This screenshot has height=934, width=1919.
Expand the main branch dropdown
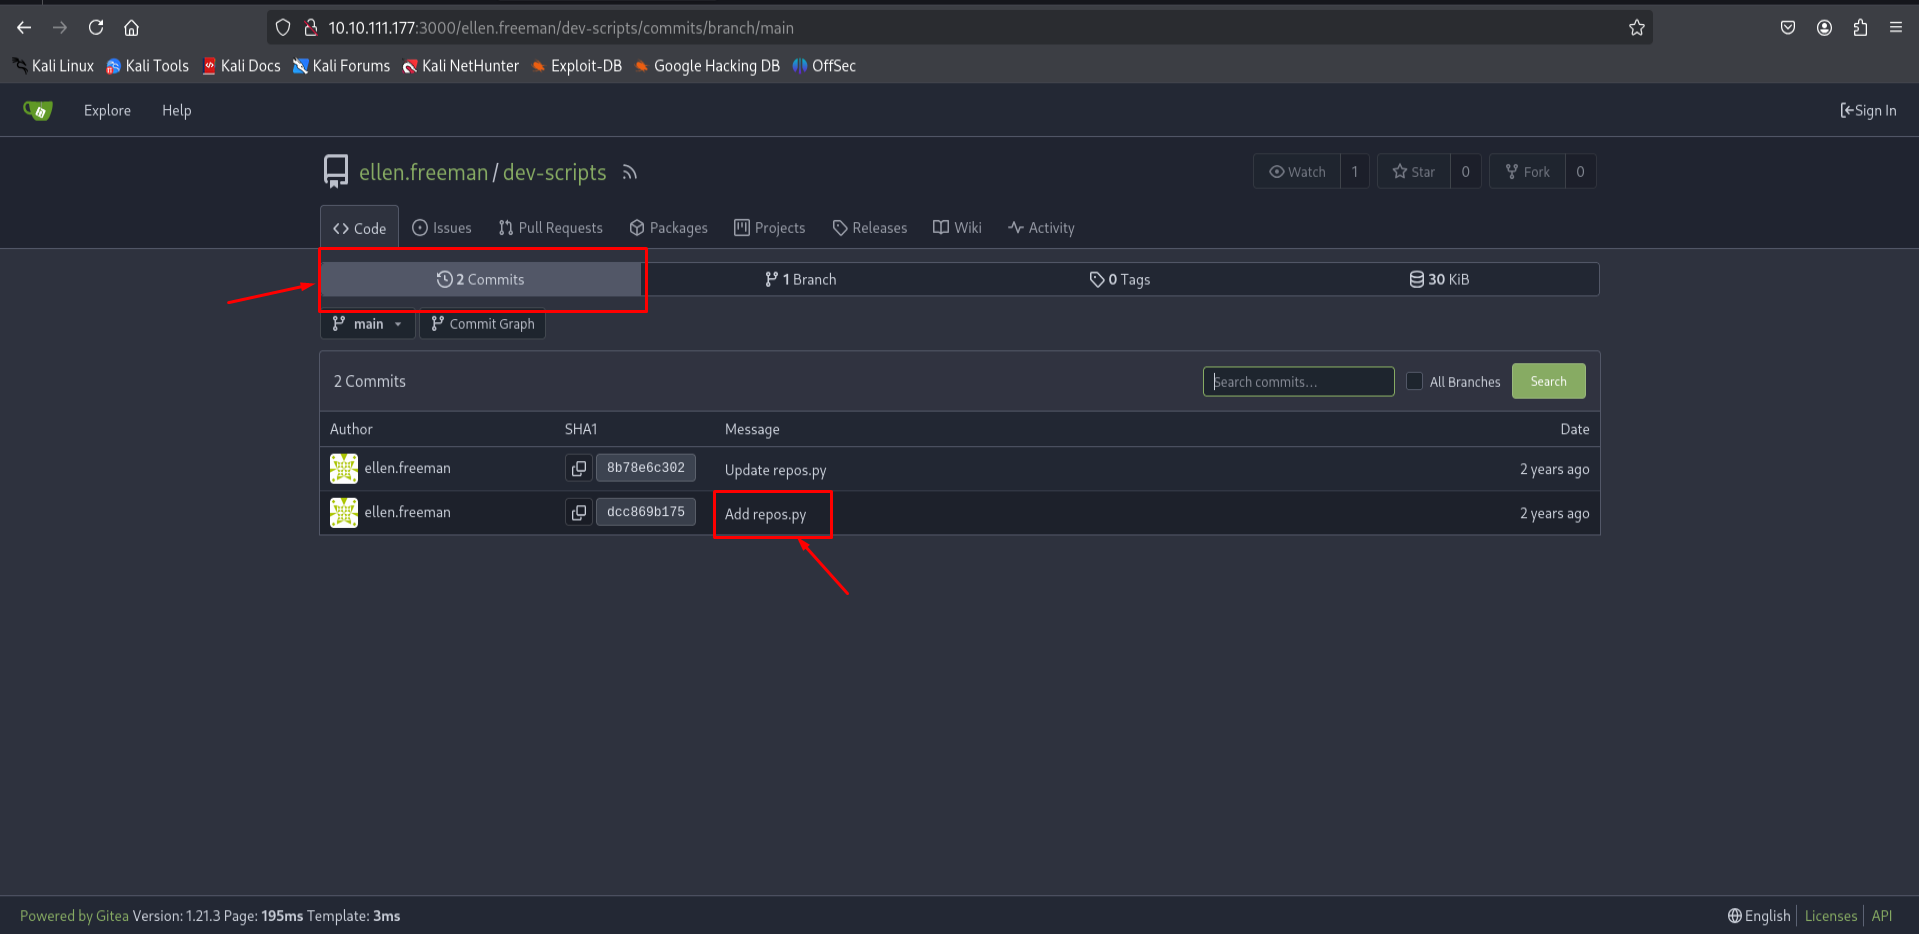coord(367,324)
